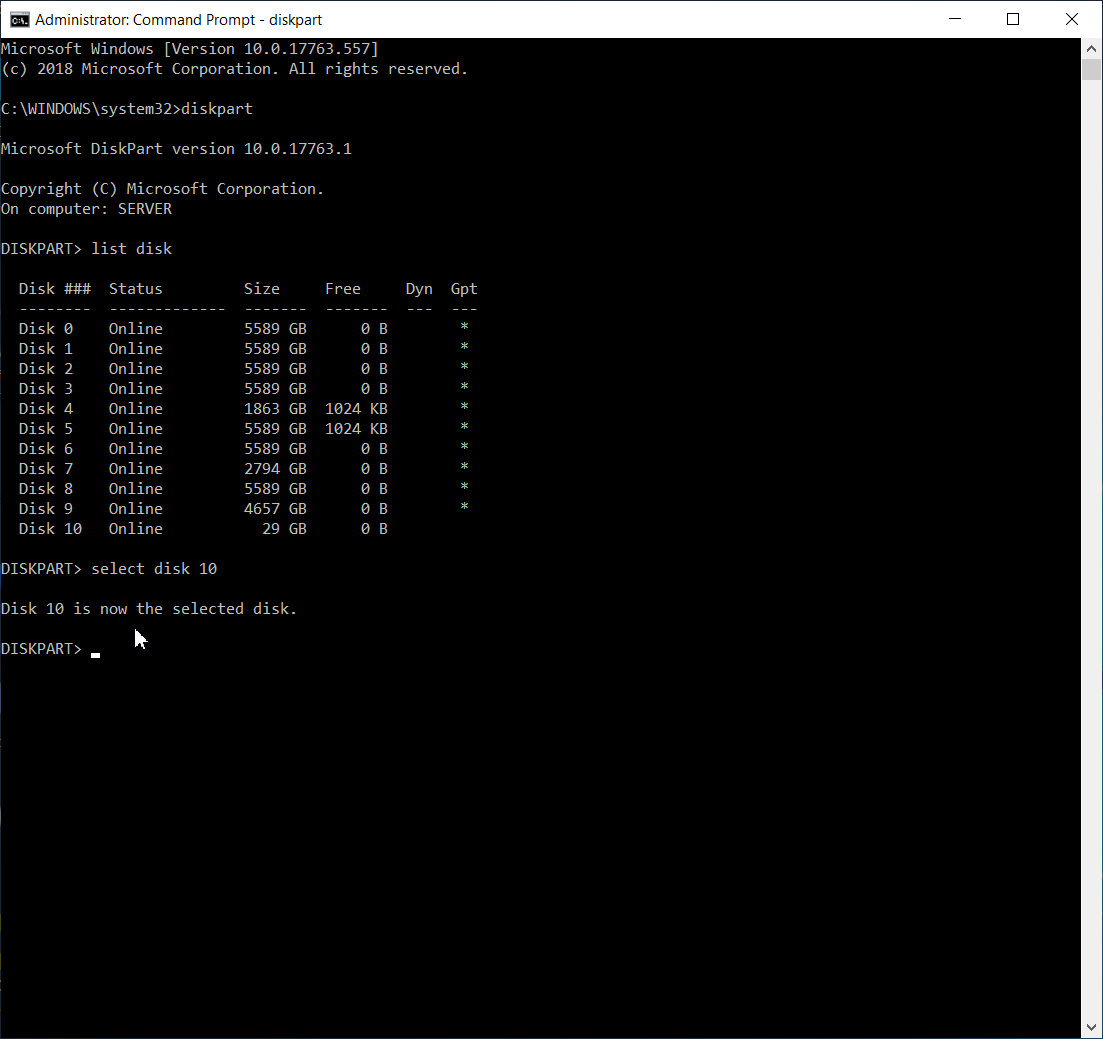This screenshot has width=1103, height=1039.
Task: Minimize the Command Prompt window
Action: pyautogui.click(x=955, y=19)
